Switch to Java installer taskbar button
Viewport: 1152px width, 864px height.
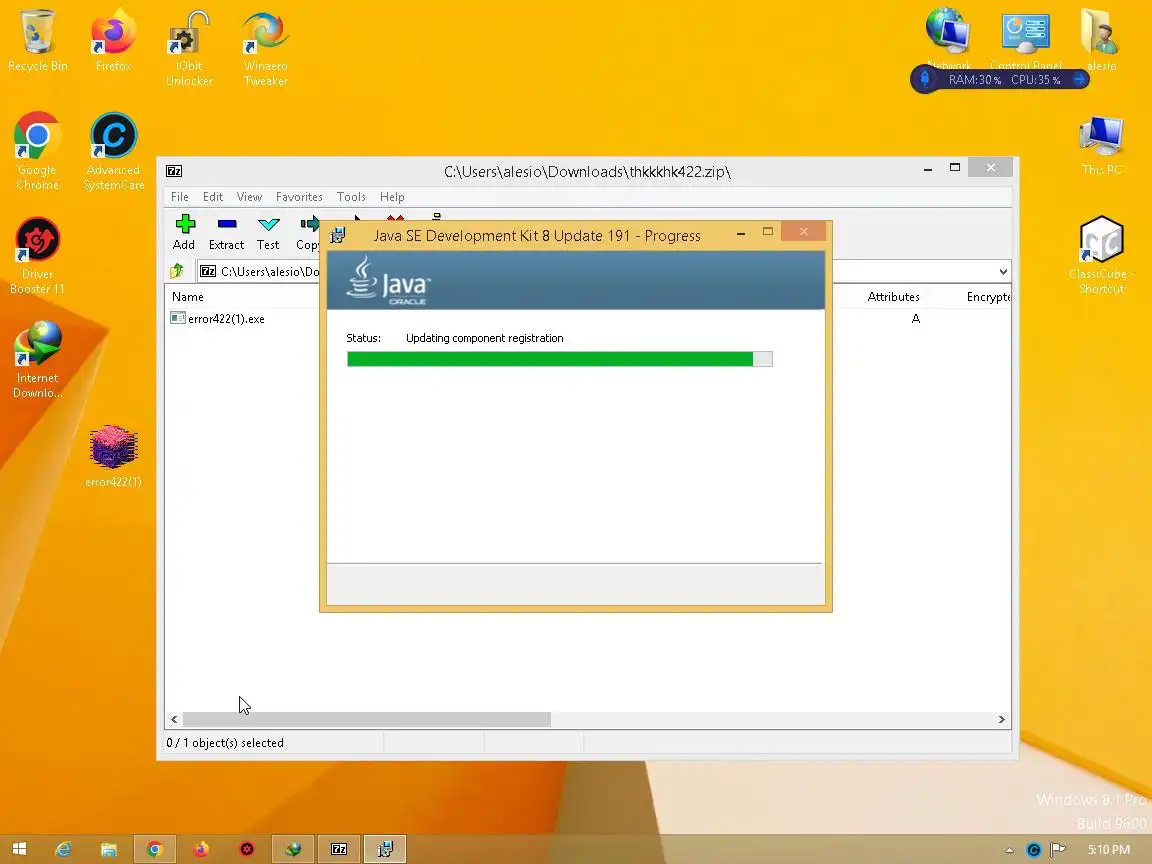(385, 849)
